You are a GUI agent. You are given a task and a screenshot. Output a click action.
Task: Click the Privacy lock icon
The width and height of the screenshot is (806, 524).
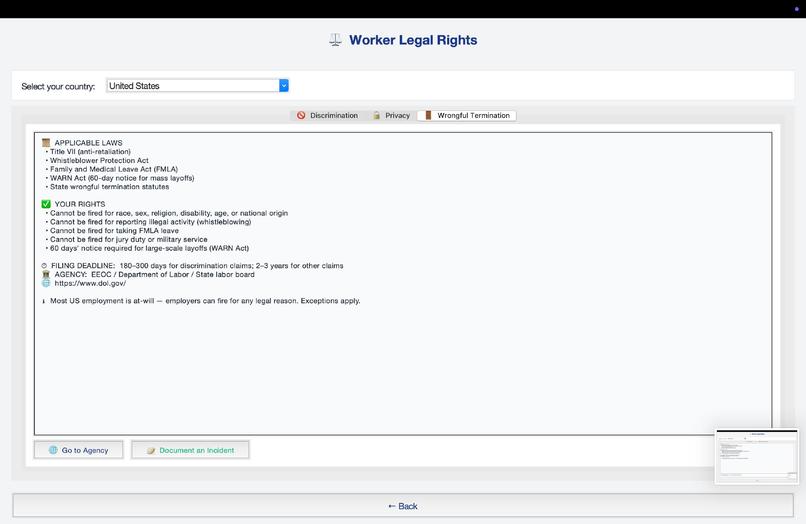376,115
